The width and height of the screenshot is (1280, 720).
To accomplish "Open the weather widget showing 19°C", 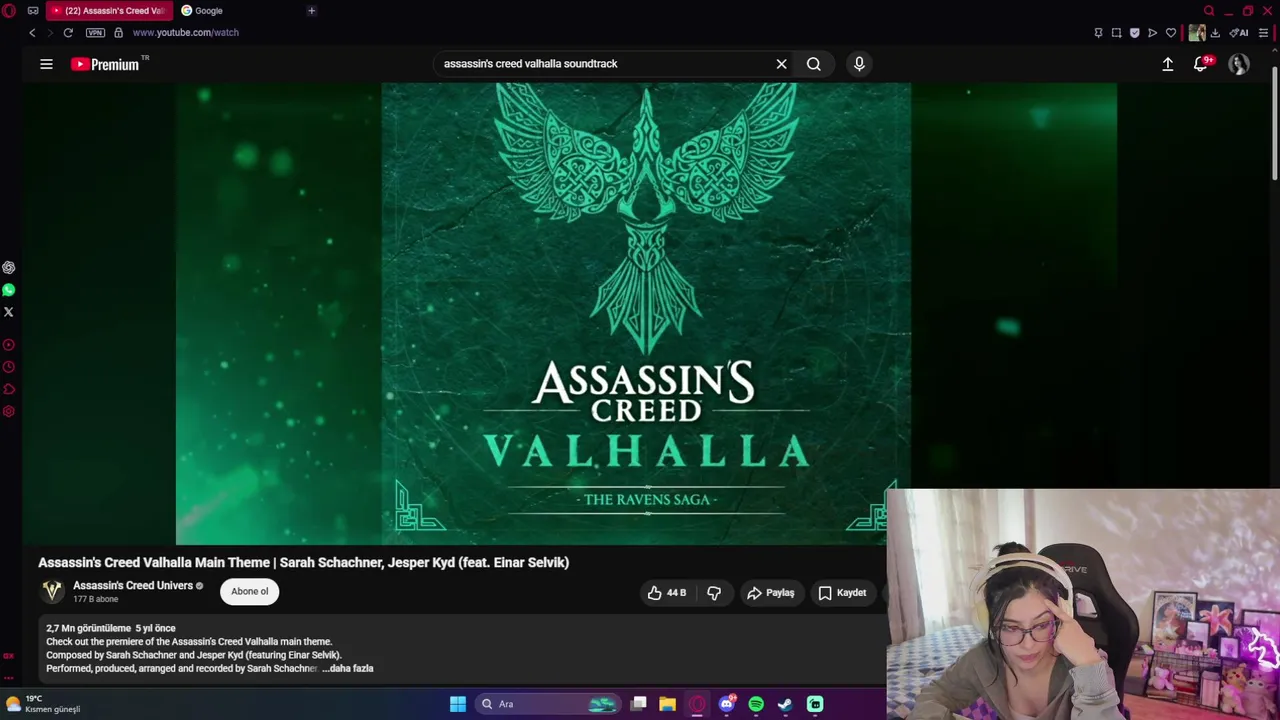I will pyautogui.click(x=42, y=704).
